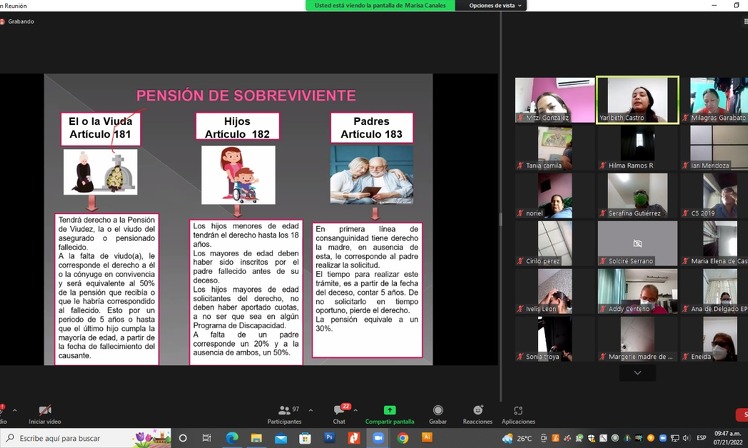
Task: Click Compartir pantalla share screen icon
Action: pos(390,410)
